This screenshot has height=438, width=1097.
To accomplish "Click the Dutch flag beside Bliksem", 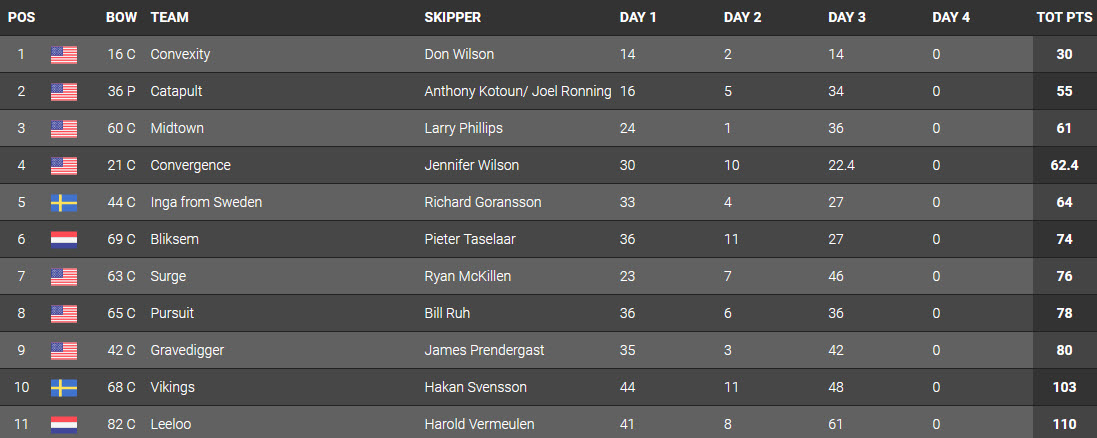I will coord(64,239).
